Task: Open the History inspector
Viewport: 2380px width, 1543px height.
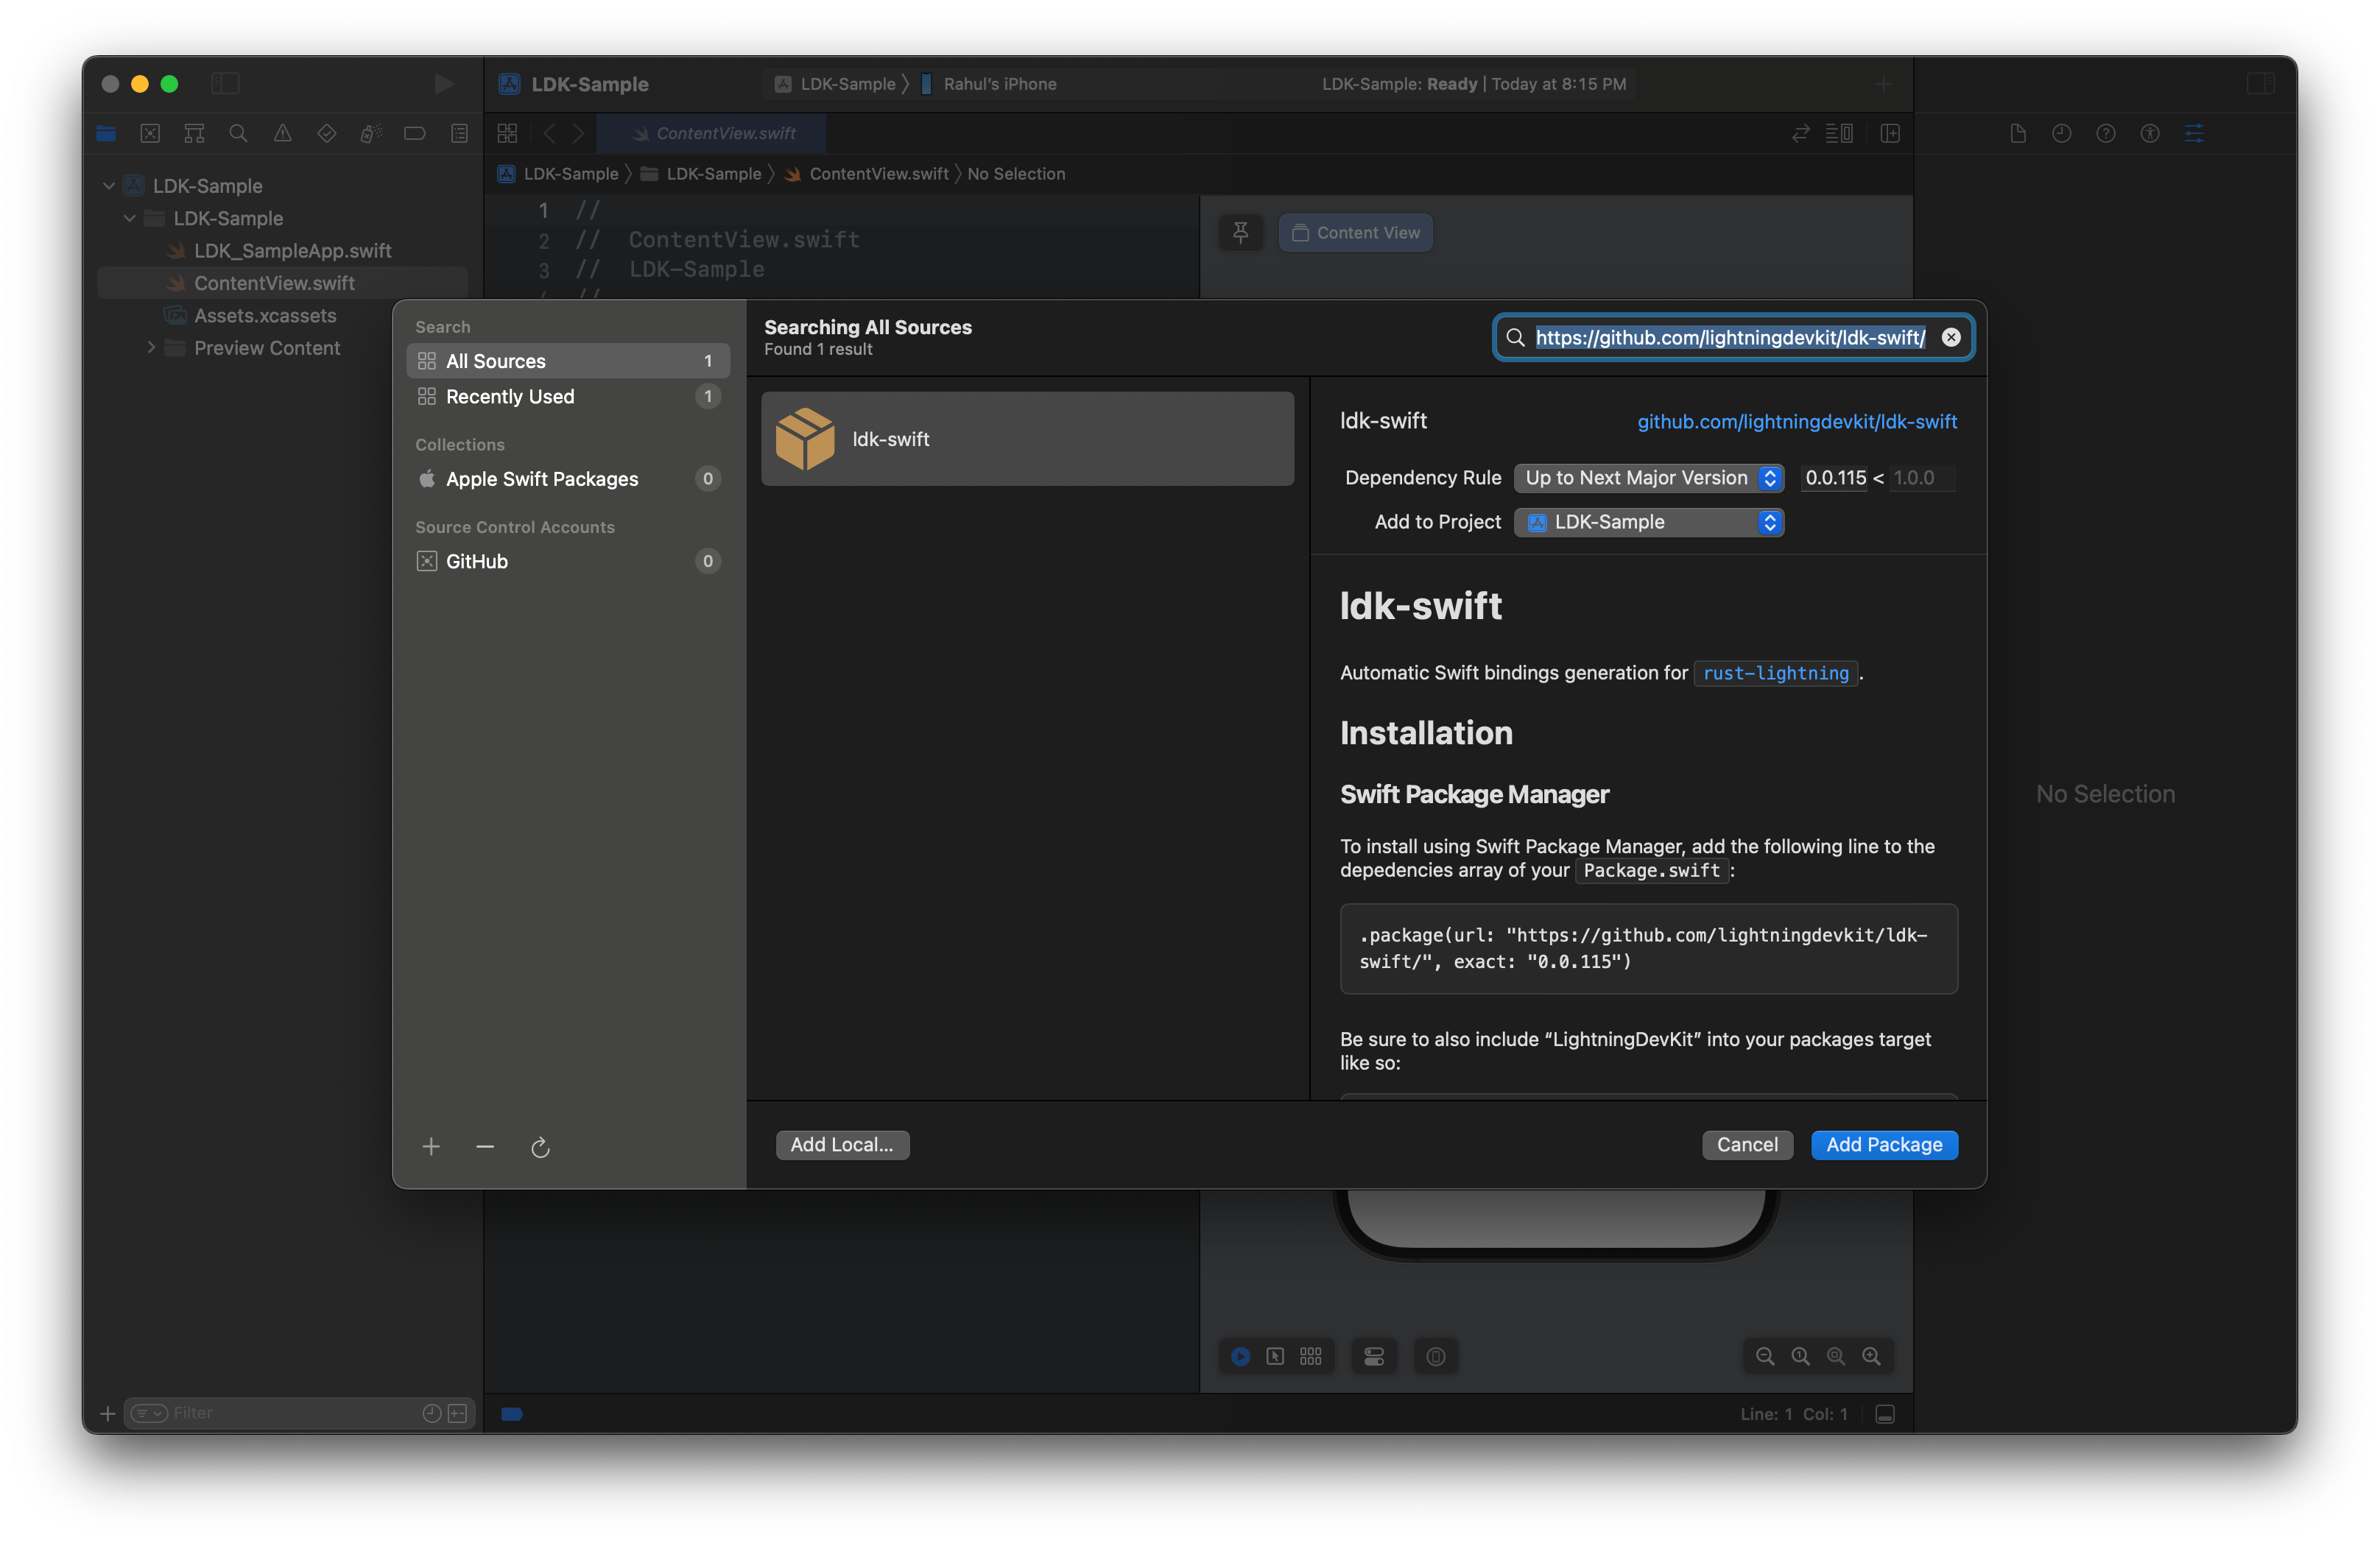Action: (2061, 133)
